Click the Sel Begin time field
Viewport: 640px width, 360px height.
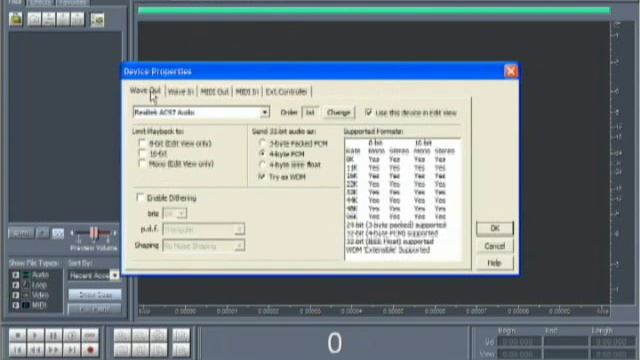click(519, 341)
